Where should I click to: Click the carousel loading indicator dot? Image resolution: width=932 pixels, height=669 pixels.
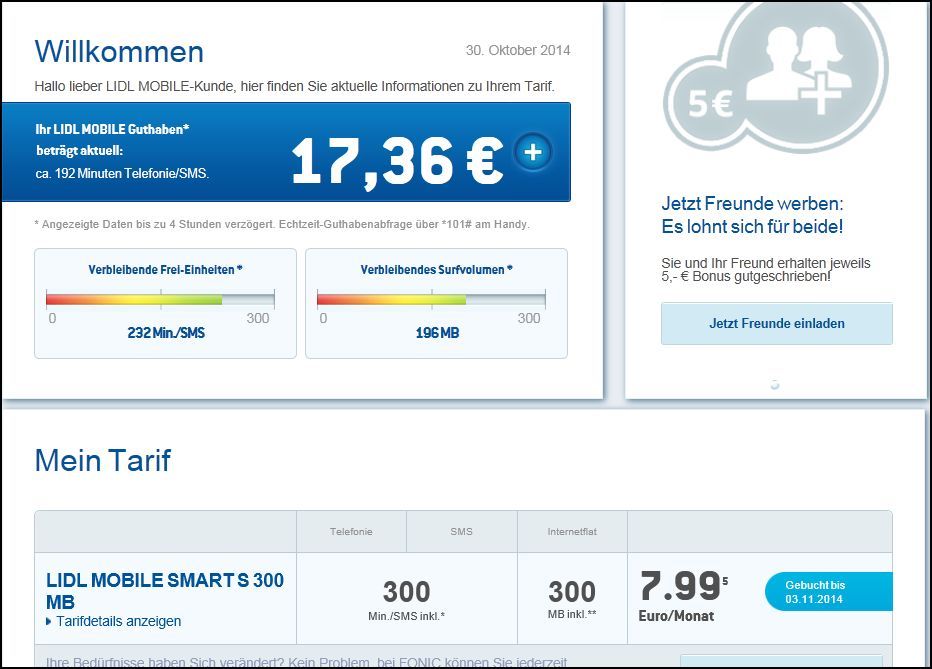[x=774, y=384]
